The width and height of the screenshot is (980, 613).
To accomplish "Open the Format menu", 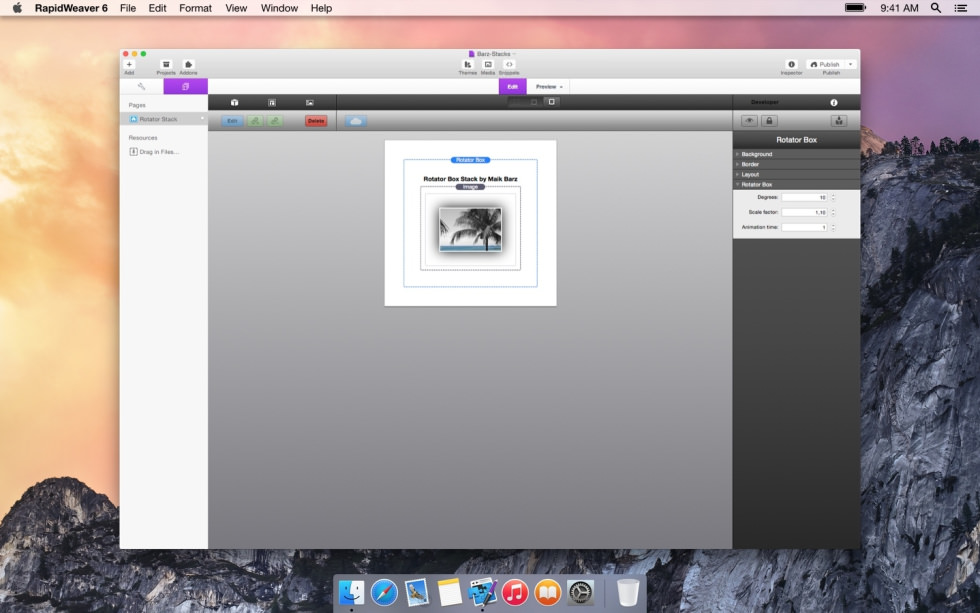I will tap(195, 8).
